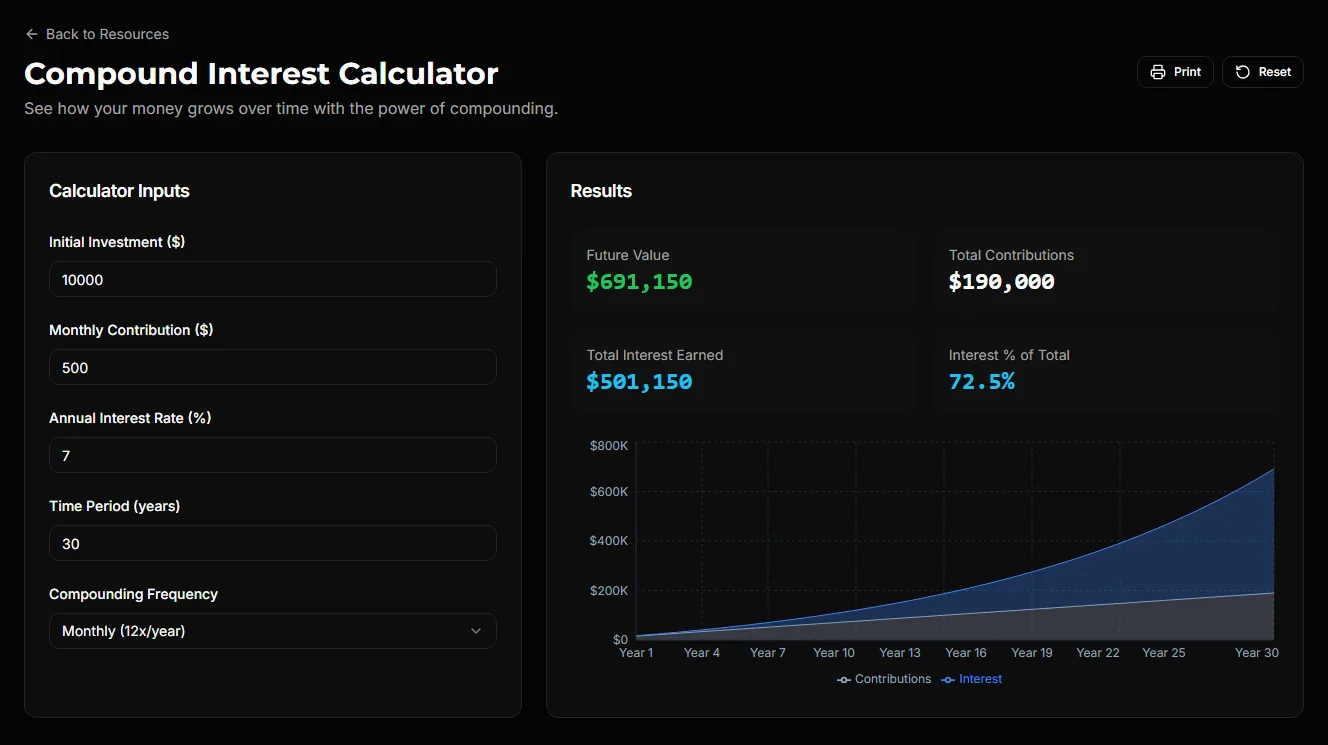Viewport: 1328px width, 745px height.
Task: Click the Year 1 axis label
Action: click(x=636, y=653)
